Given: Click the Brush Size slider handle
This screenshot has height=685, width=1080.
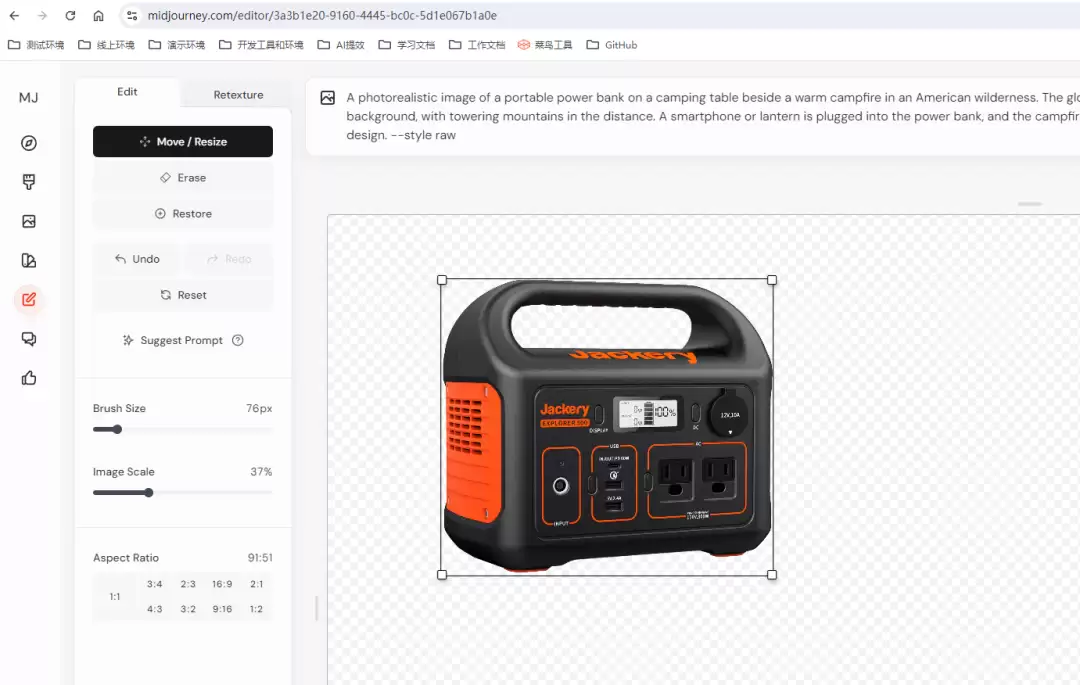Looking at the screenshot, I should coord(117,429).
